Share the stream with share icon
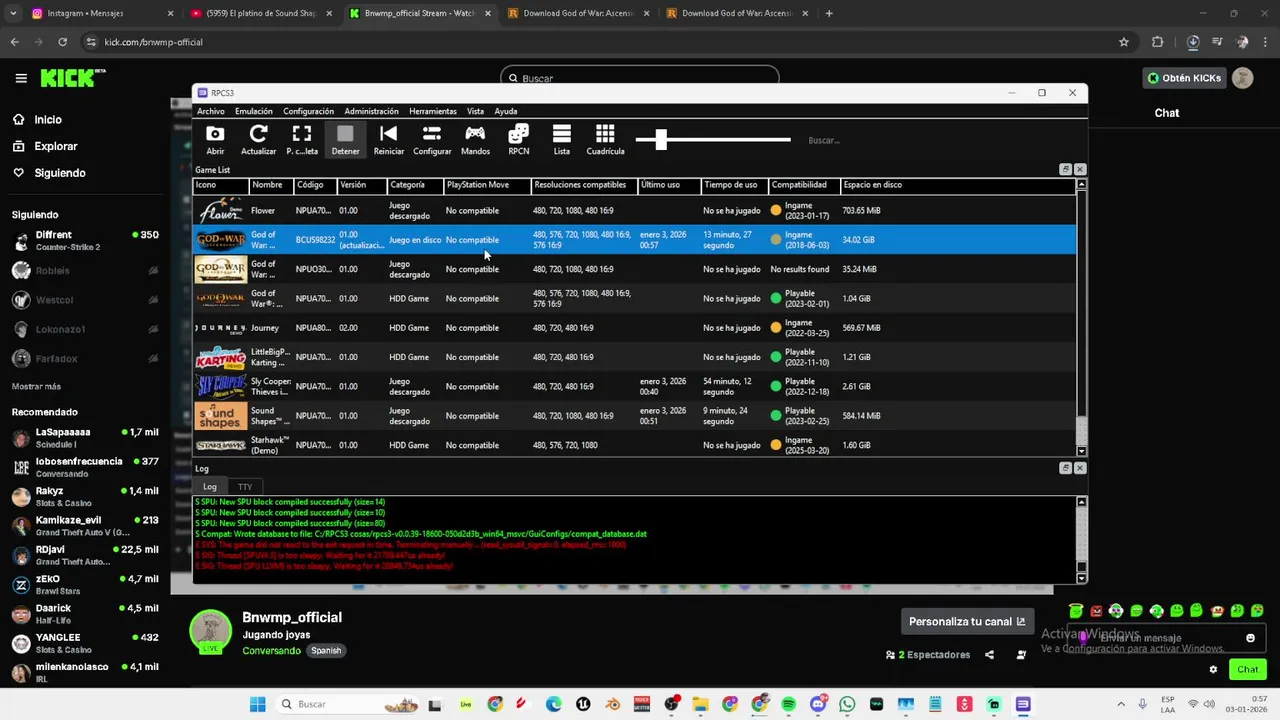Viewport: 1280px width, 720px height. [x=989, y=655]
